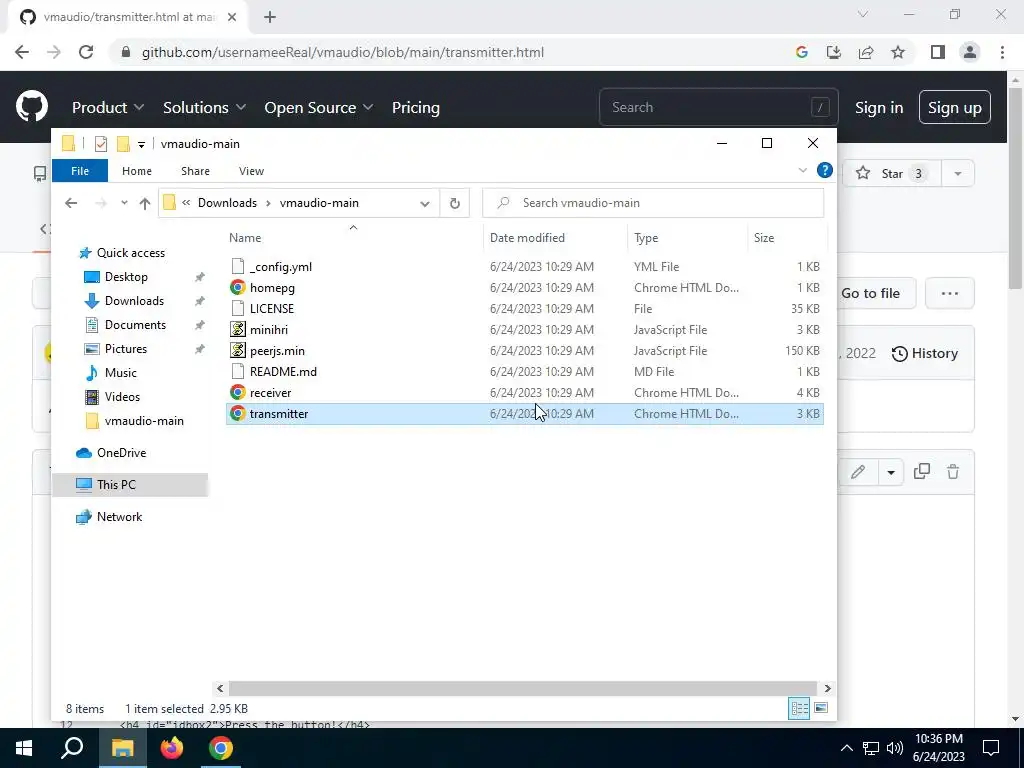Click Pricing in GitHub navigation
This screenshot has height=768, width=1024.
tap(415, 107)
